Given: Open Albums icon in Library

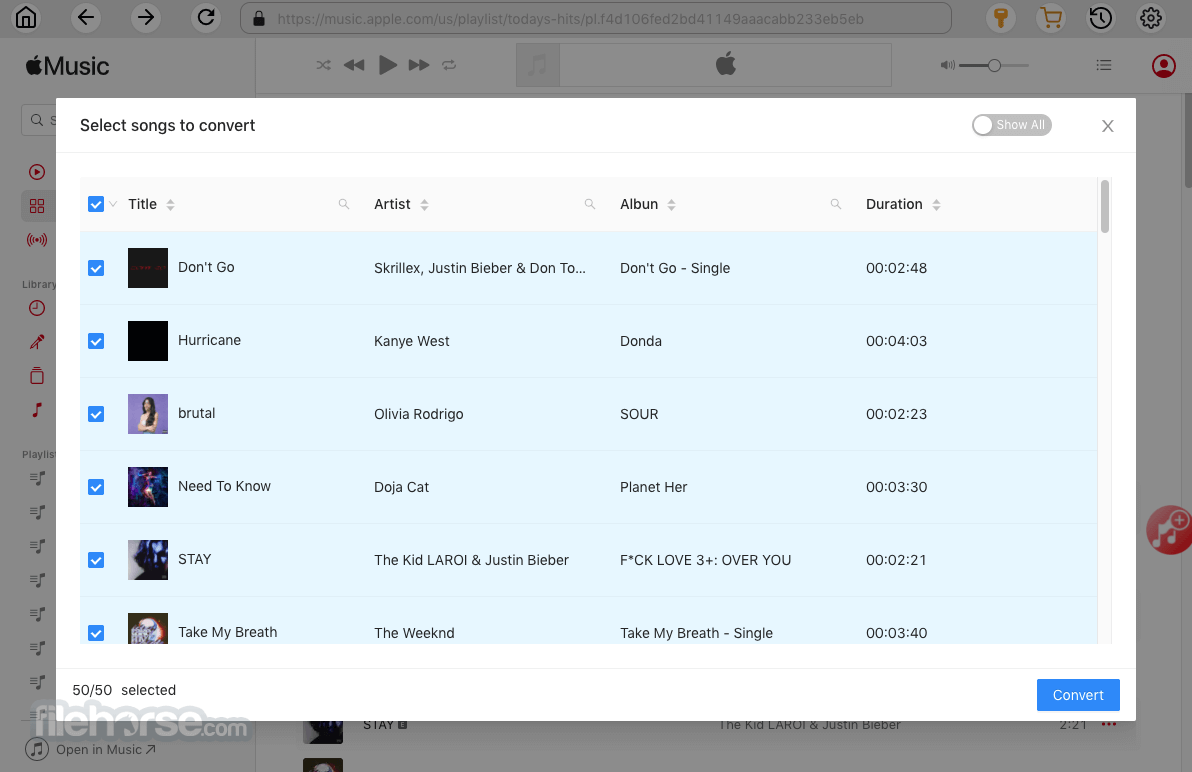Looking at the screenshot, I should click(36, 375).
